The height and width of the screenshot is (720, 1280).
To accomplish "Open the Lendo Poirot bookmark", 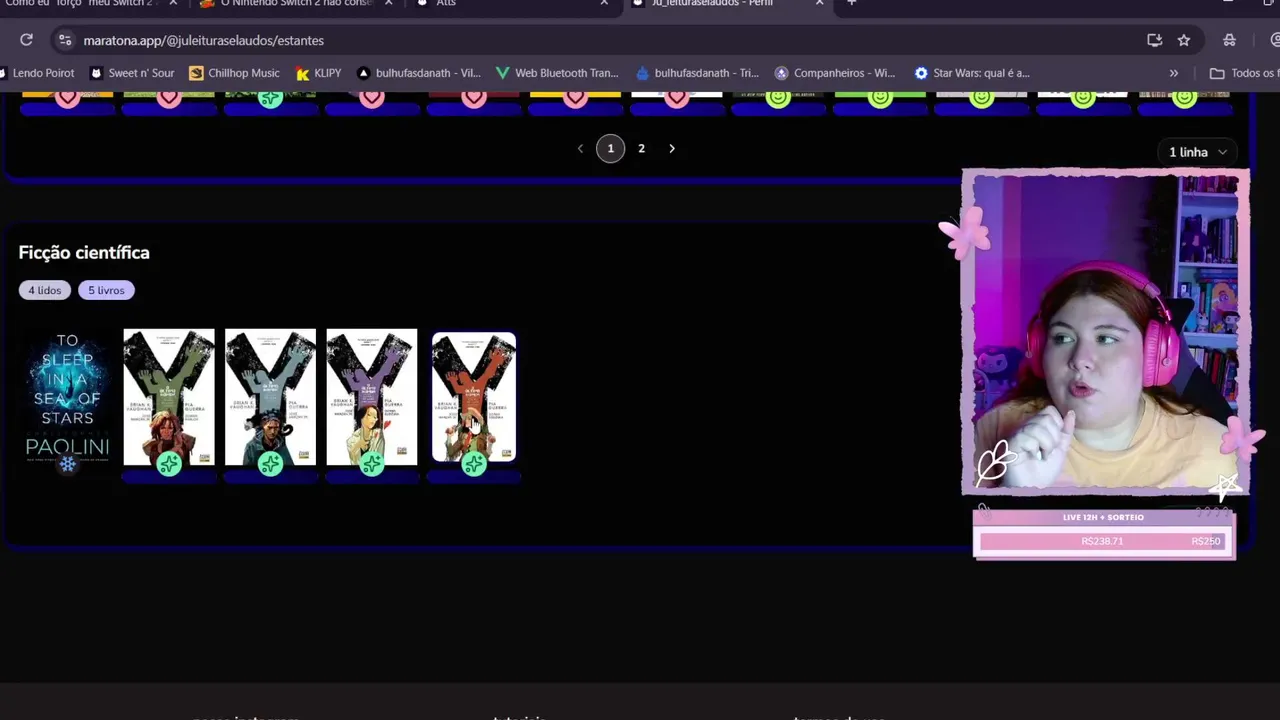I will pyautogui.click(x=37, y=73).
